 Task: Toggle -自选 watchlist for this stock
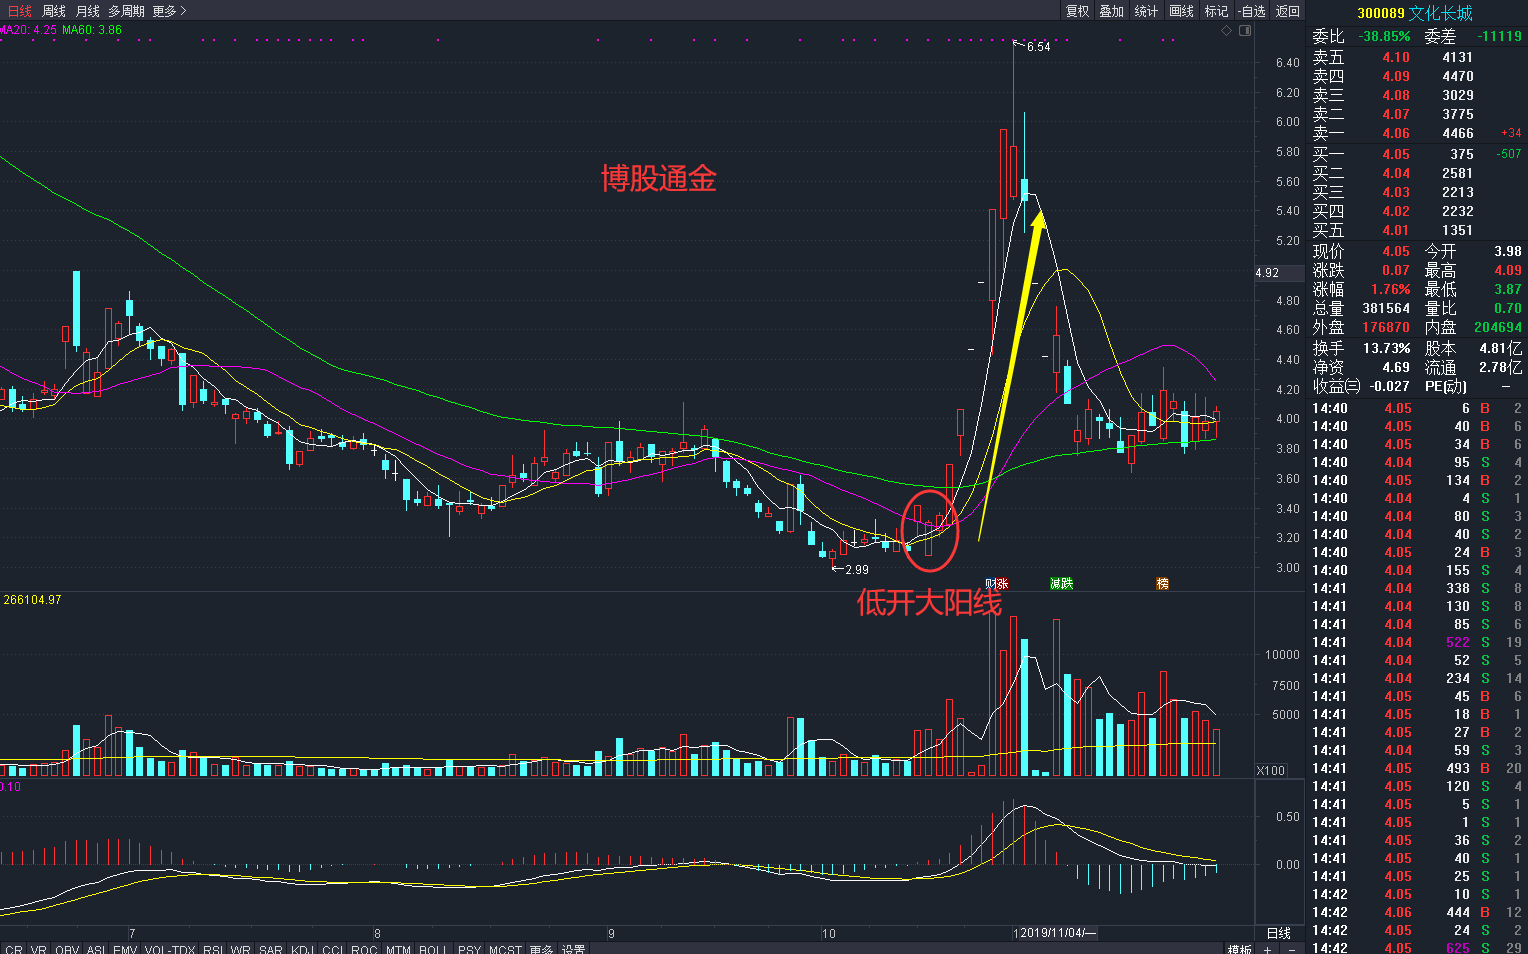tap(1251, 11)
